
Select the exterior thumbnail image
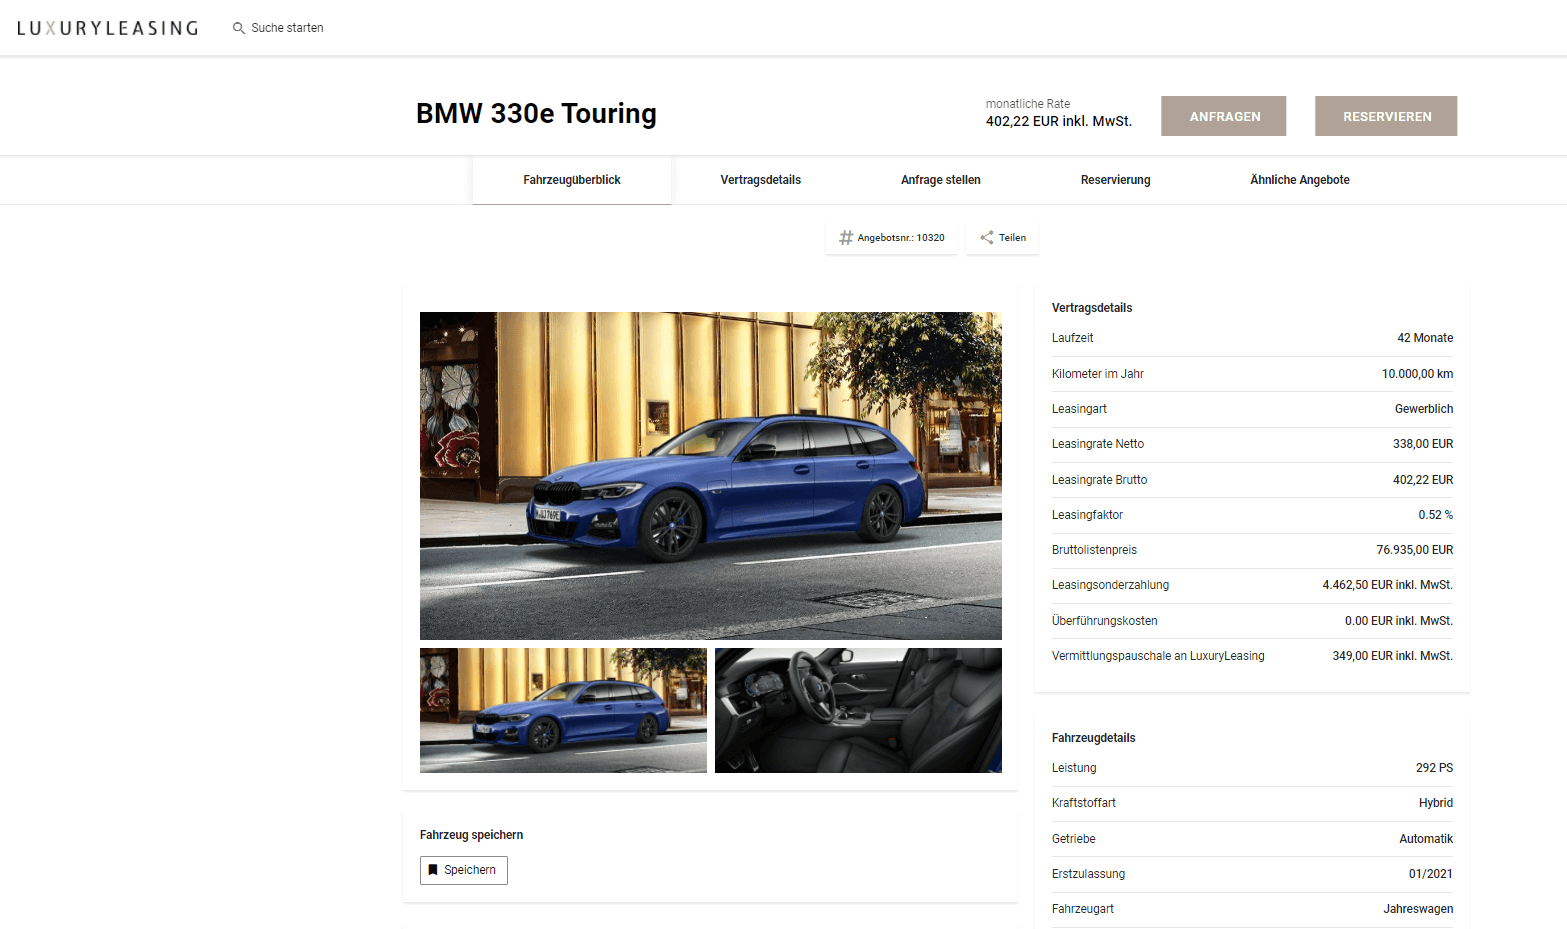point(563,710)
